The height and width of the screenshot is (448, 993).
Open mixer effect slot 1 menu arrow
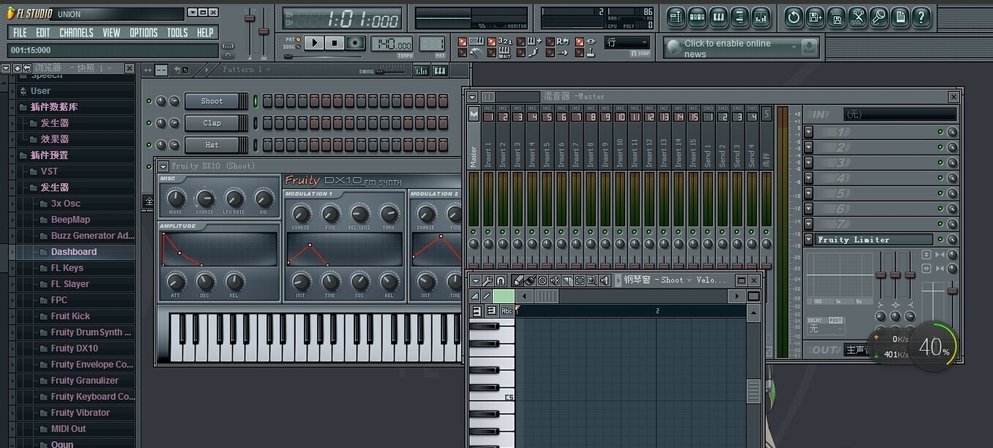(809, 132)
